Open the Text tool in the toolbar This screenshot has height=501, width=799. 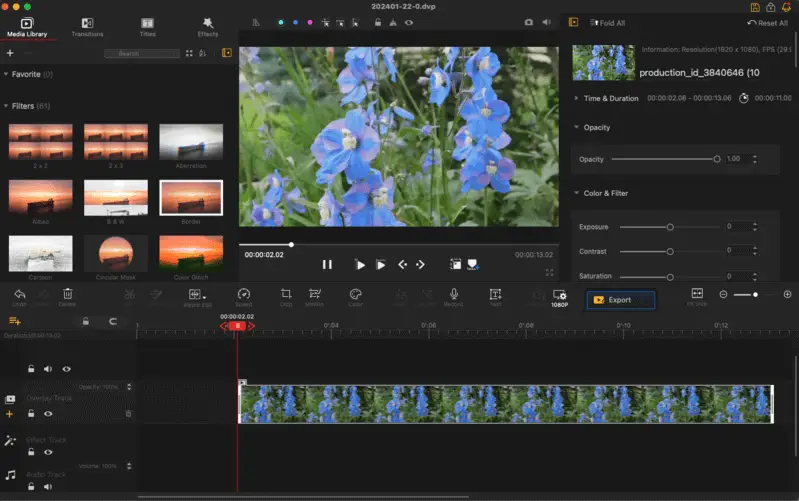(495, 295)
